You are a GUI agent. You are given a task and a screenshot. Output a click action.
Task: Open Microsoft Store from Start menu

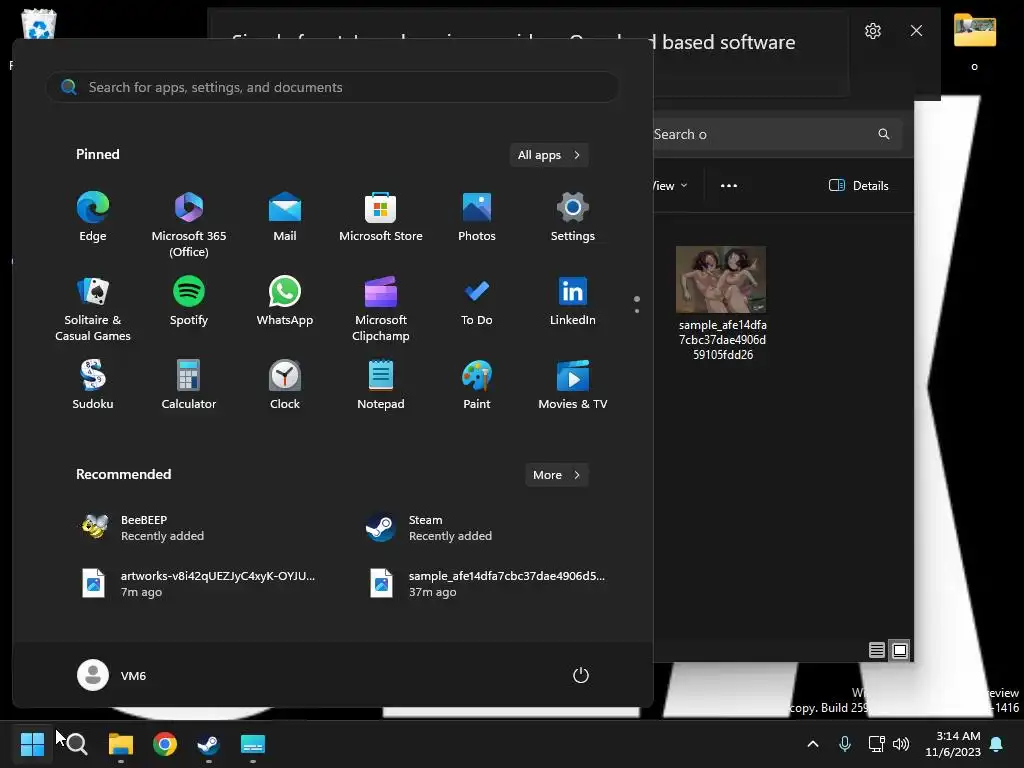pos(381,217)
